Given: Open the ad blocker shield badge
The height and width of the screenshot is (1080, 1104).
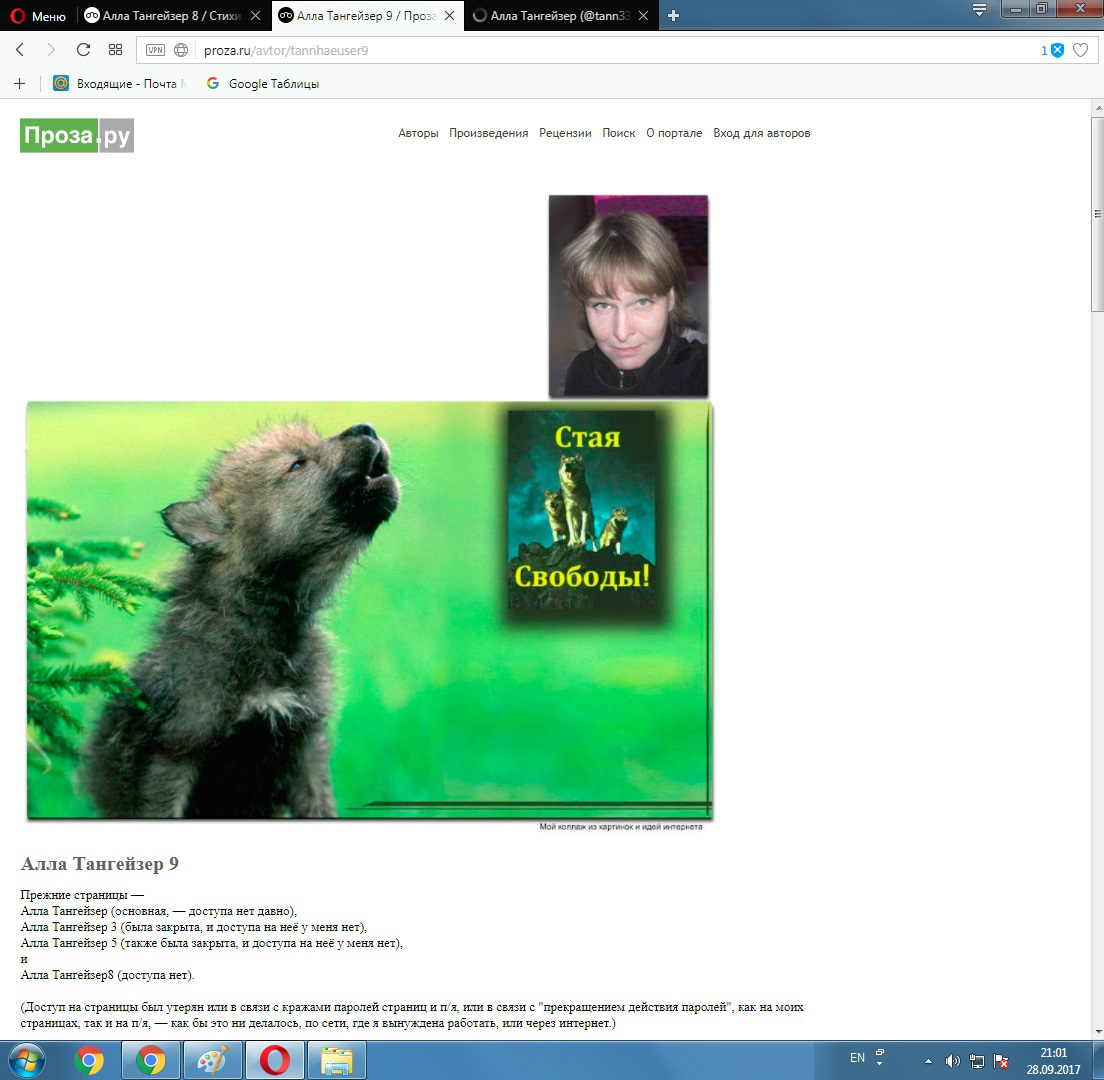Looking at the screenshot, I should tap(1056, 50).
